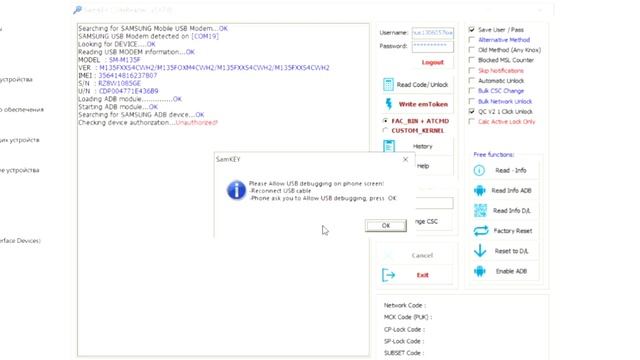
Task: Click the Reconnect USB cable message line
Action: [280, 191]
